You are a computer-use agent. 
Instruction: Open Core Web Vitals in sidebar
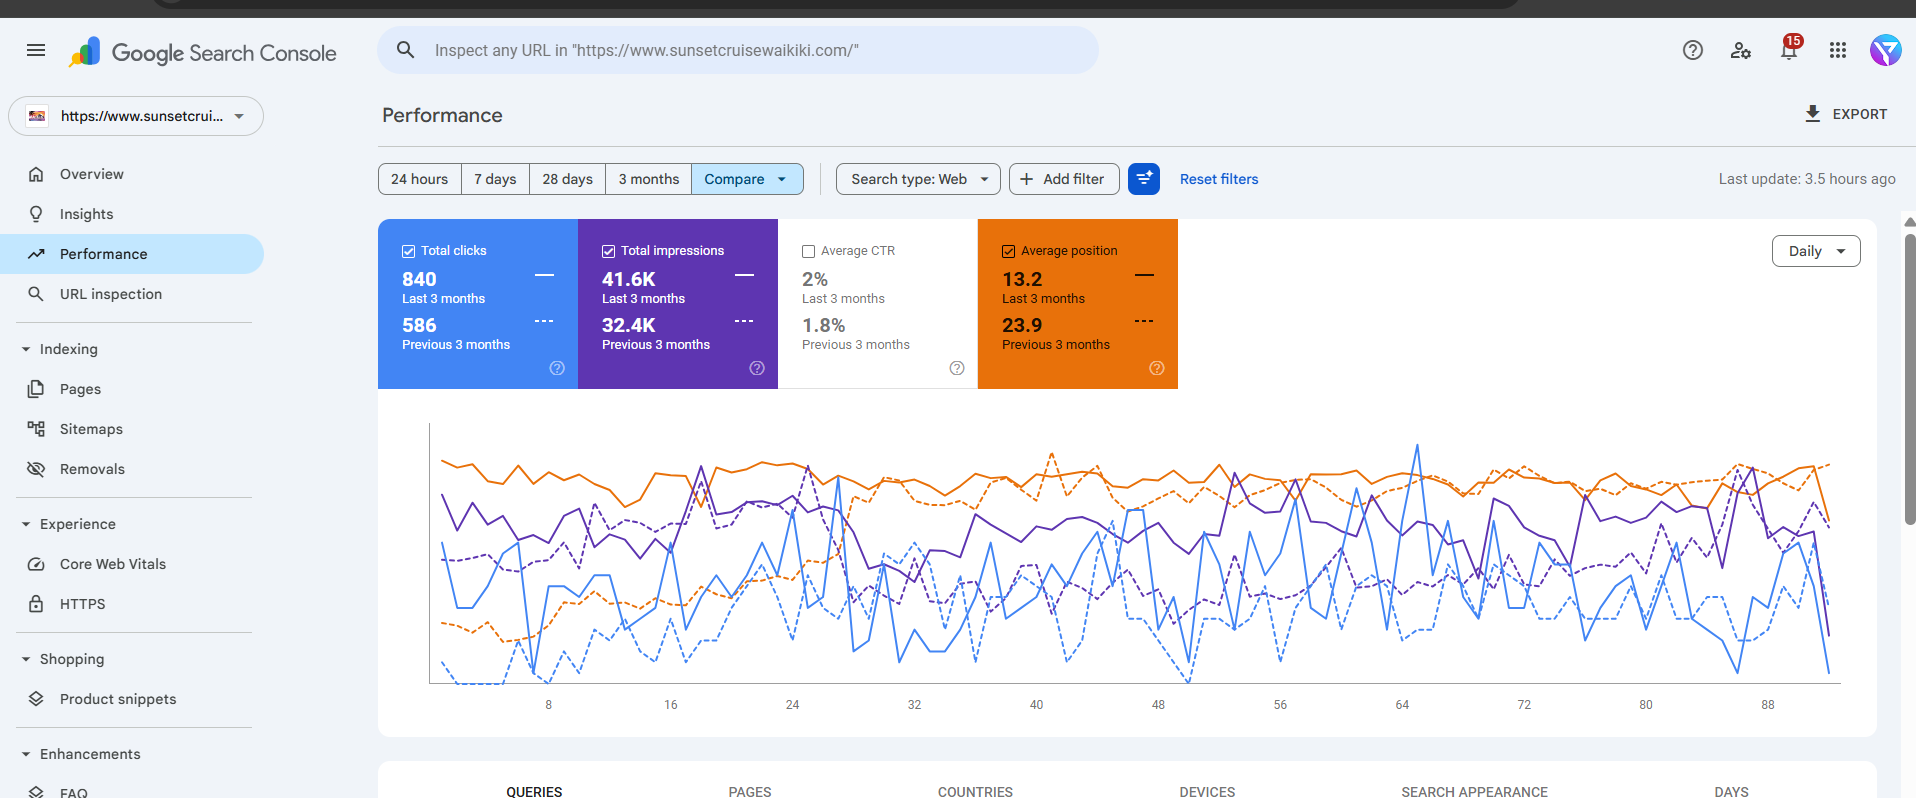point(112,564)
